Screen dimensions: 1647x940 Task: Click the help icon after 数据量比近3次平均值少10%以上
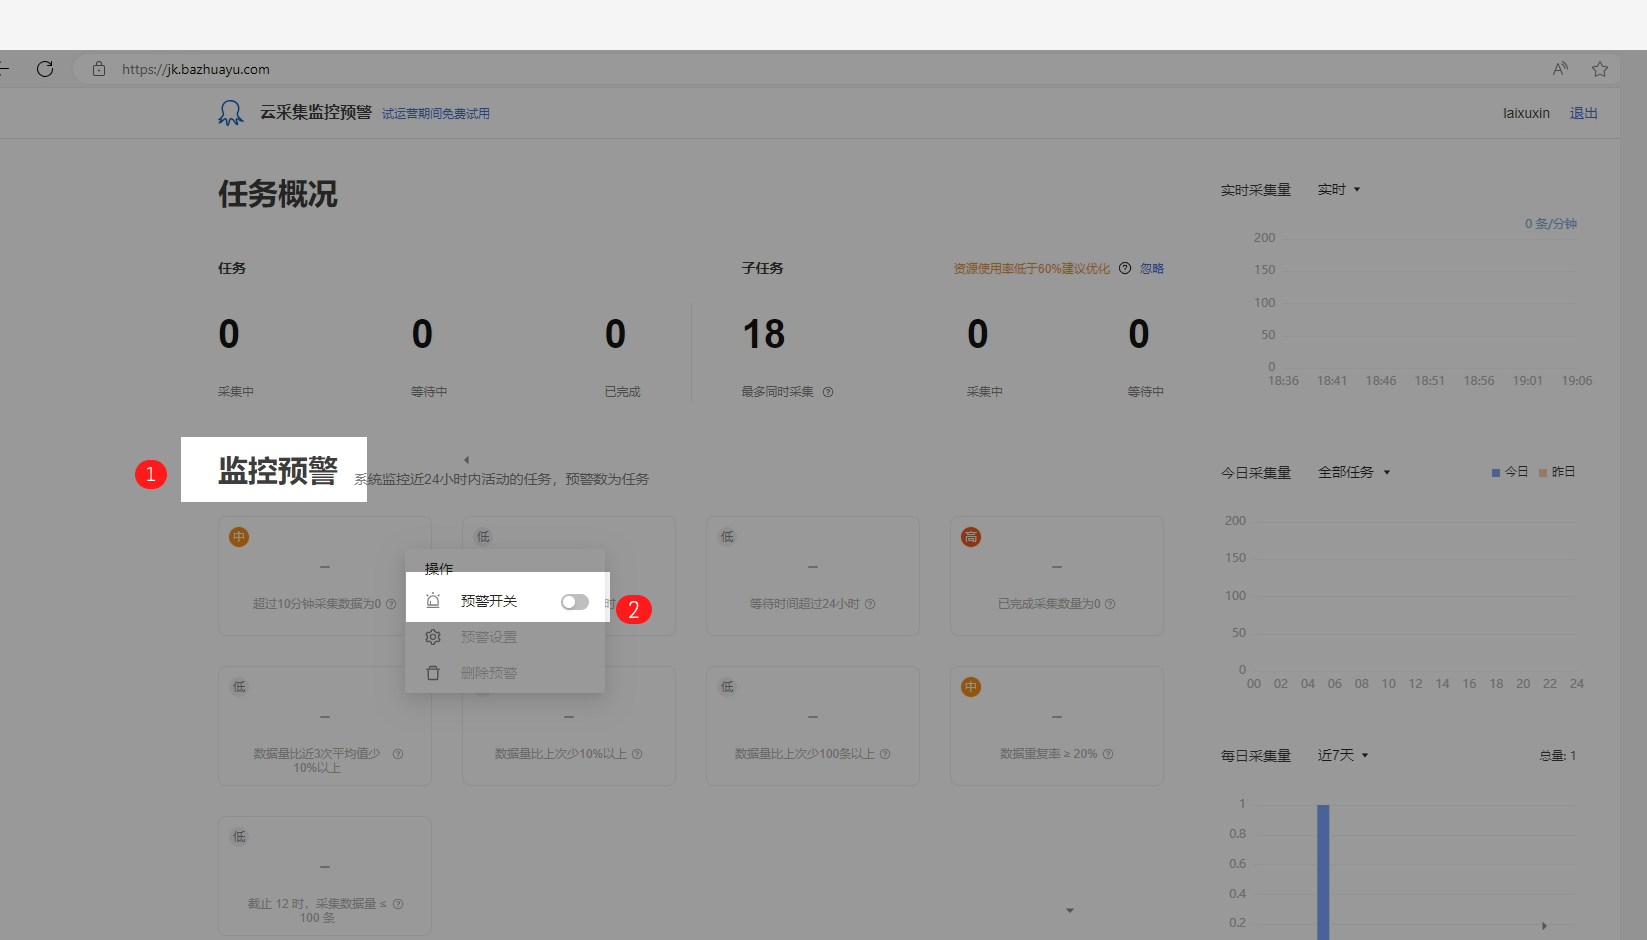click(398, 754)
